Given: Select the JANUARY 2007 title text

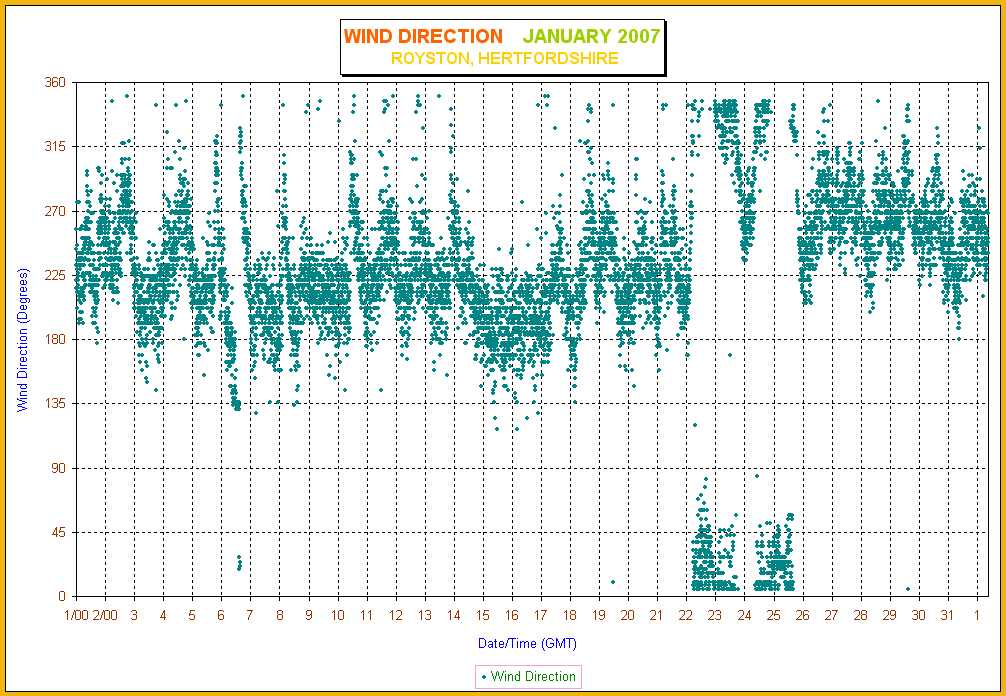Looking at the screenshot, I should point(592,37).
